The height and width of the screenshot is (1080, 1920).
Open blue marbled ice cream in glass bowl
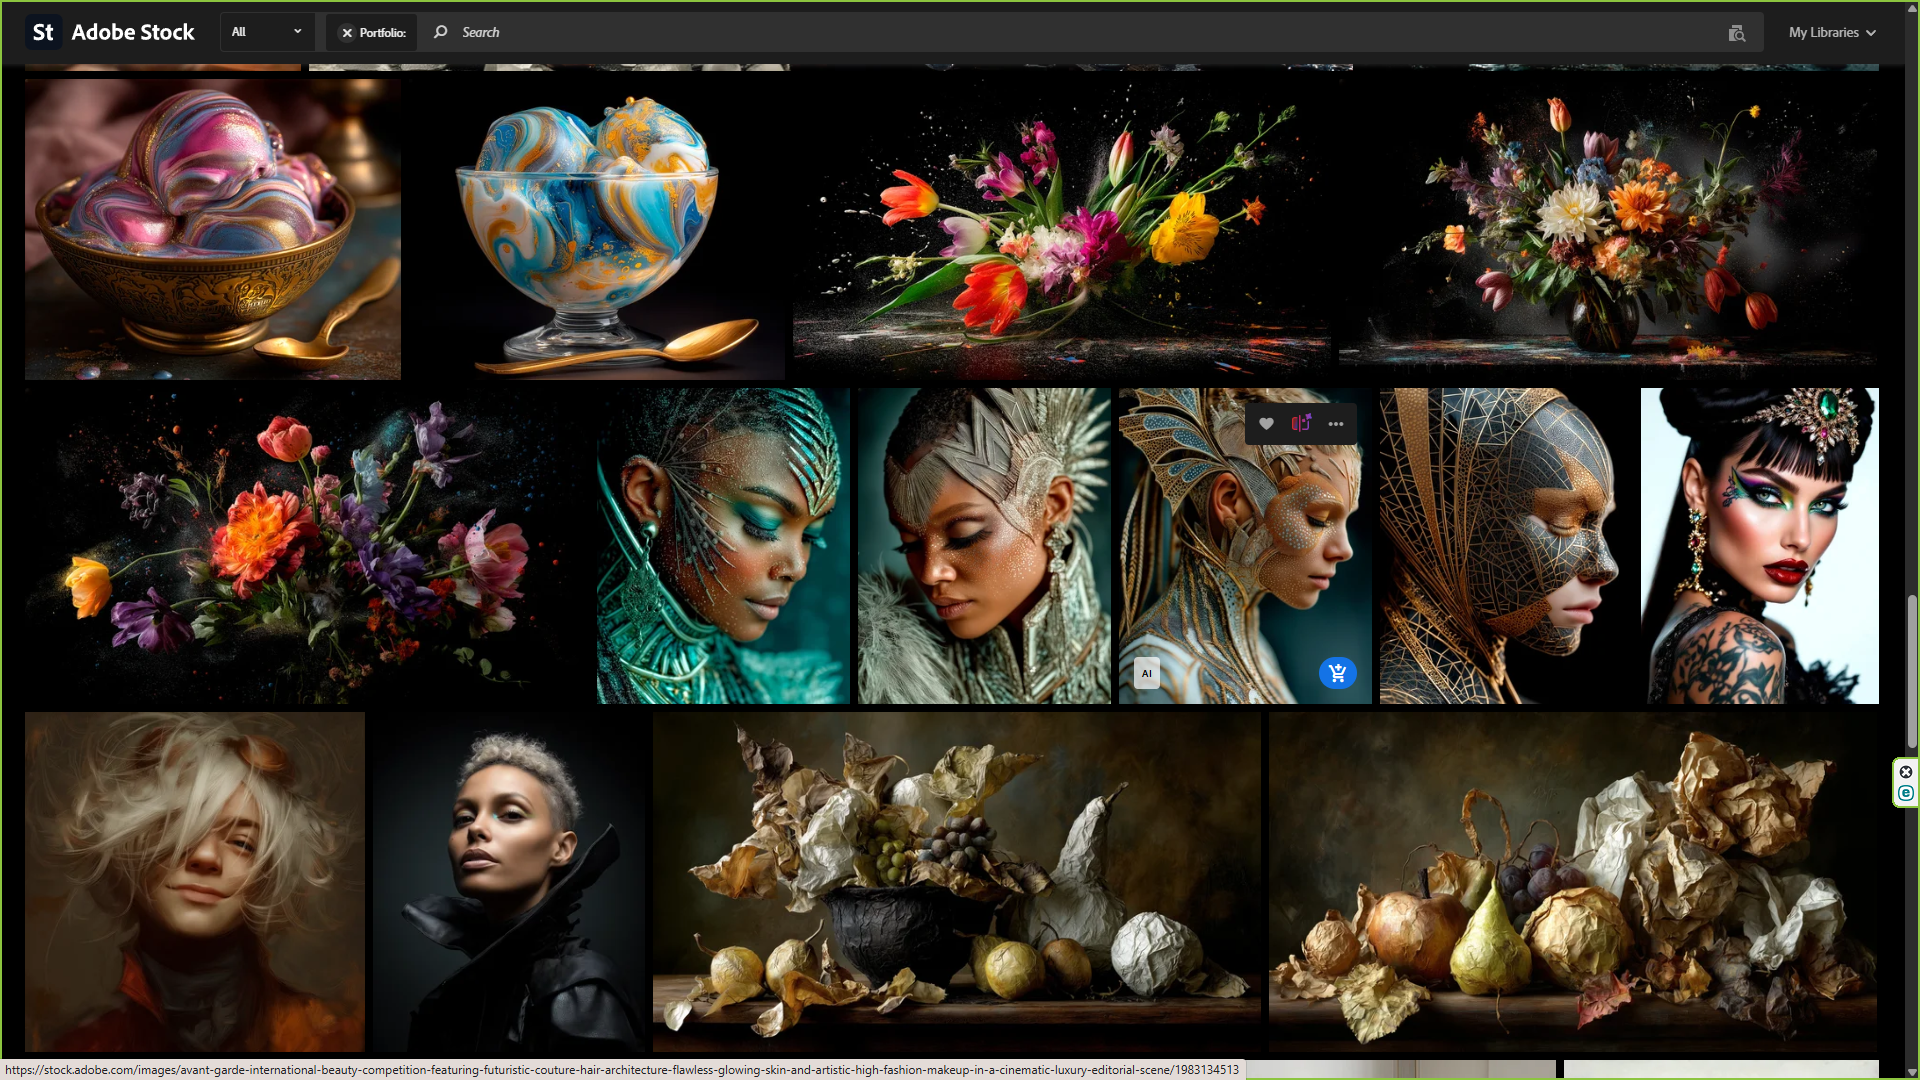pos(597,229)
